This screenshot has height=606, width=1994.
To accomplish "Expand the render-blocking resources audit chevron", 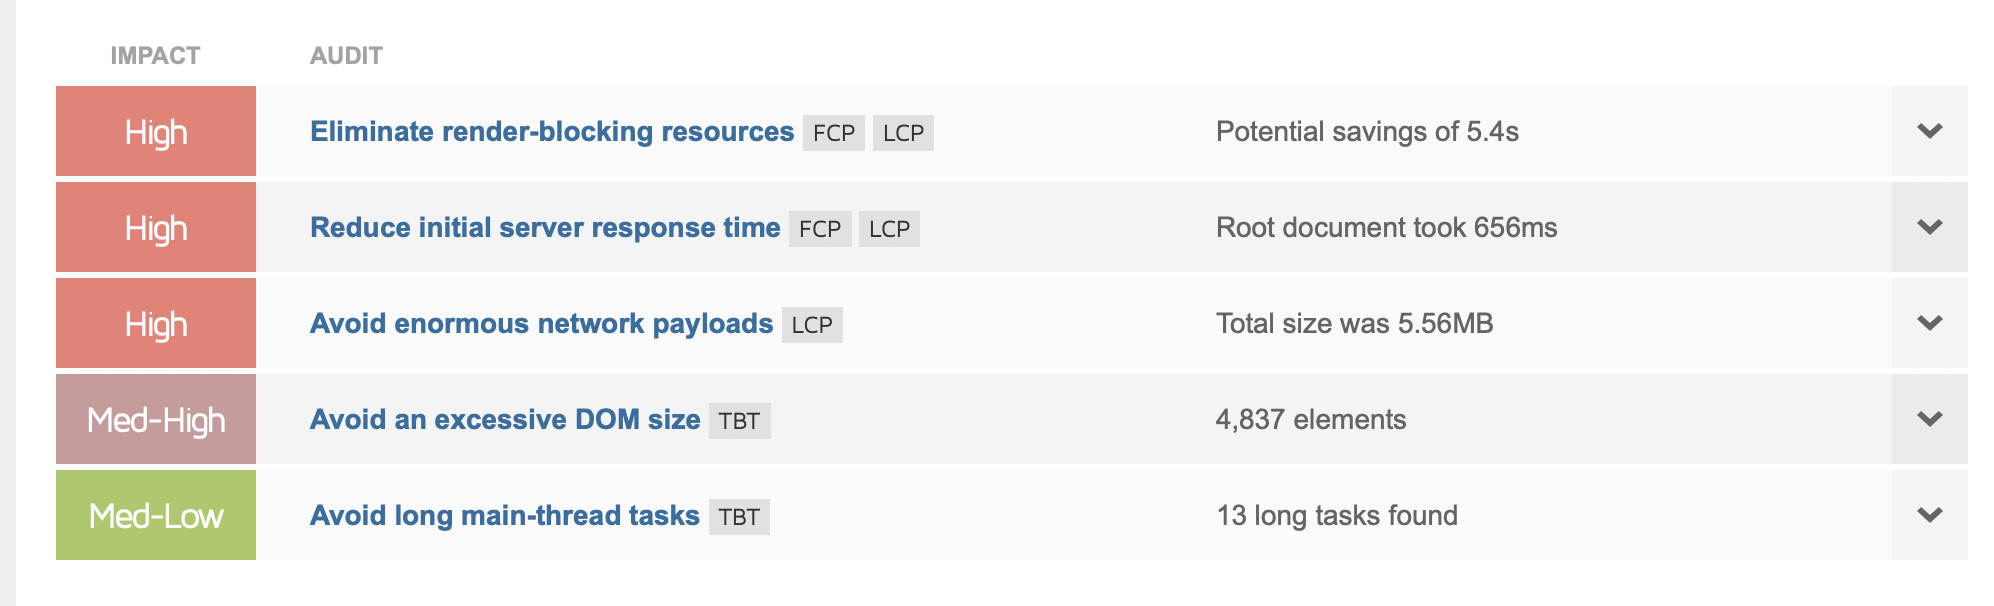I will (1929, 131).
